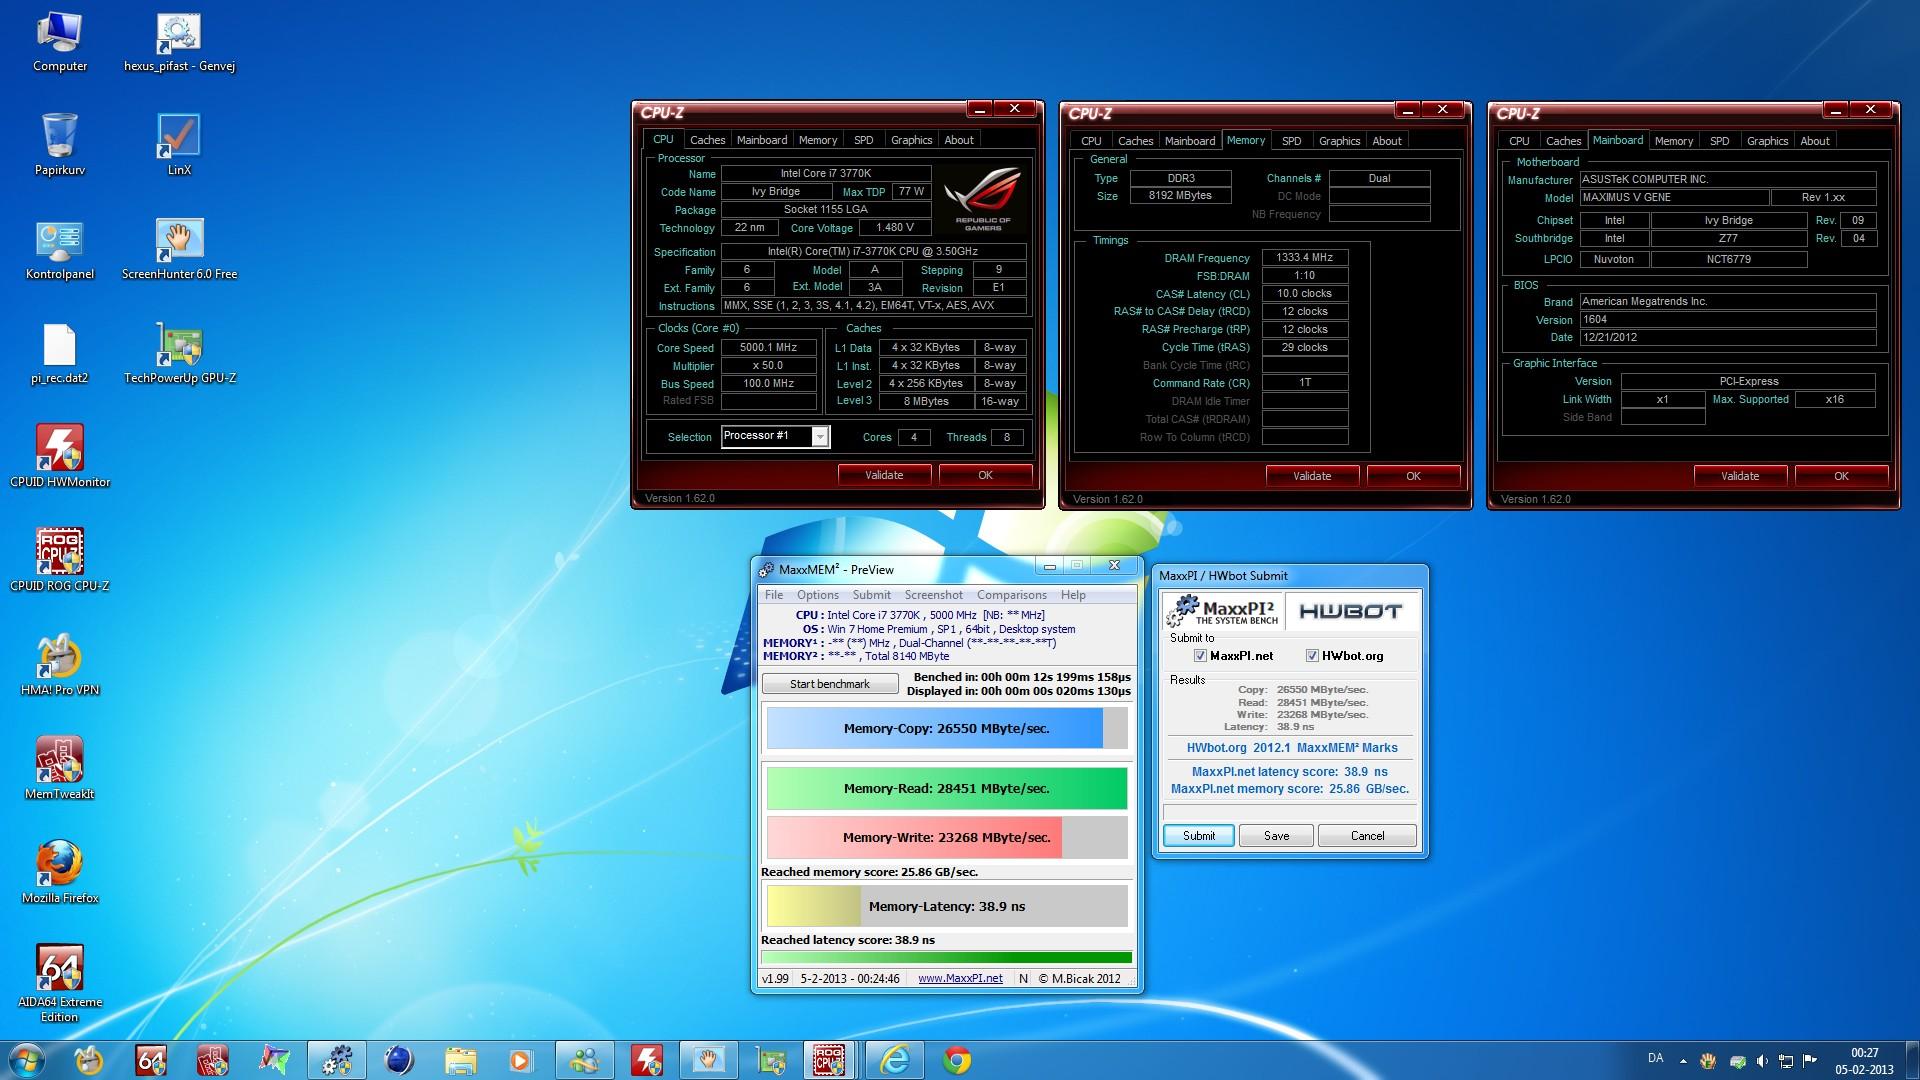Cancel the HWbot Submit dialog
1920x1080 pixels.
coord(1367,836)
